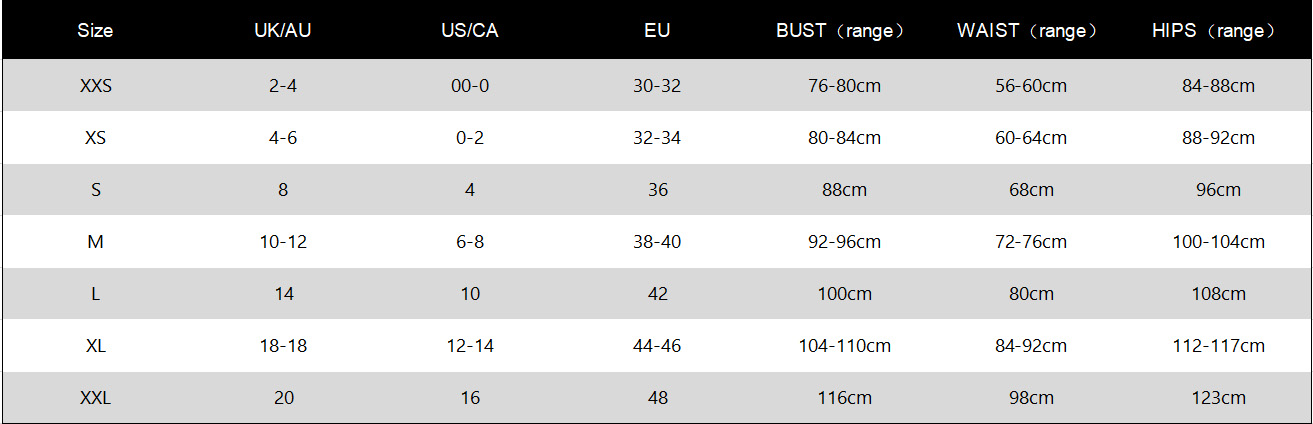Click the US/CA column header
The width and height of the screenshot is (1313, 424).
469,30
